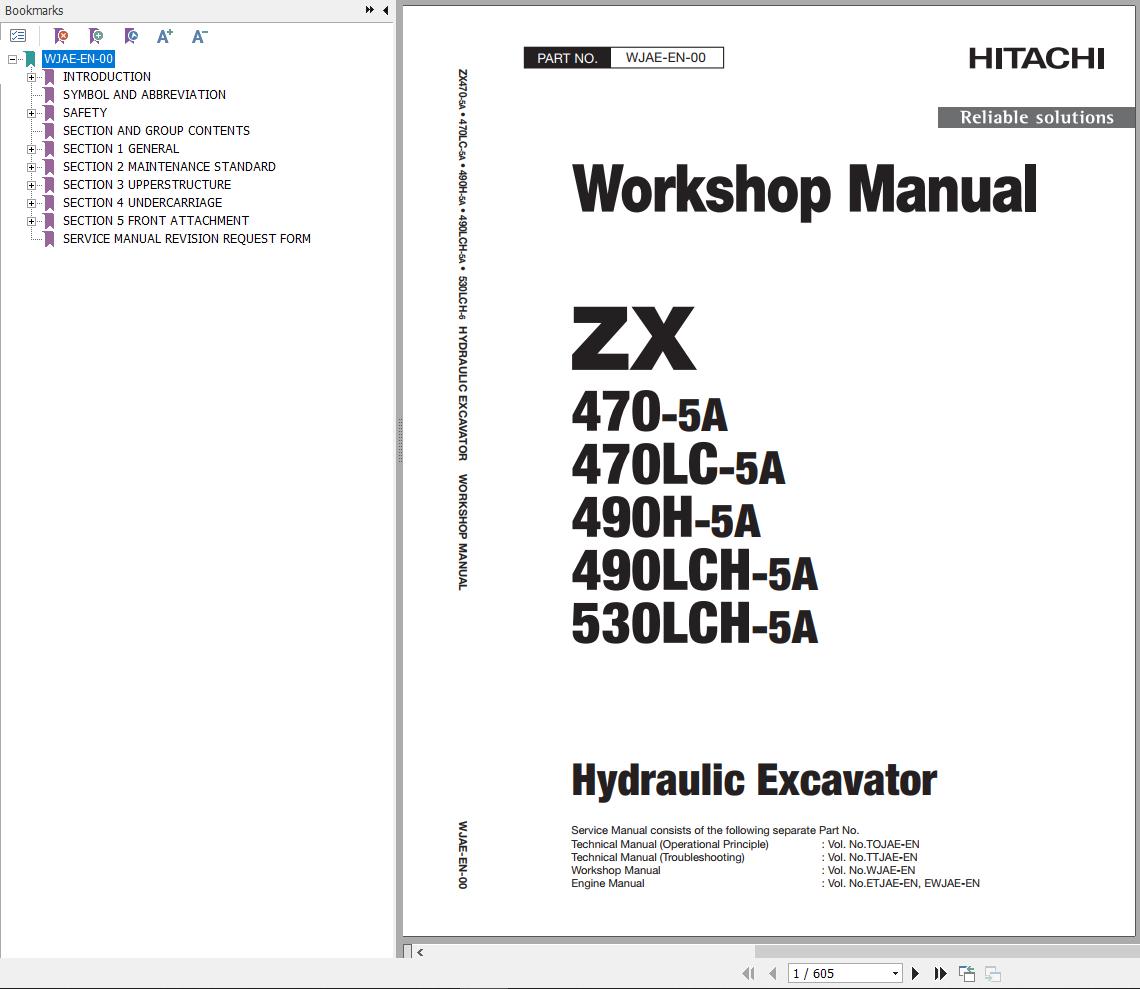The height and width of the screenshot is (989, 1140).
Task: Open SYMBOL AND ABBREVIATION bookmark
Action: (x=144, y=95)
